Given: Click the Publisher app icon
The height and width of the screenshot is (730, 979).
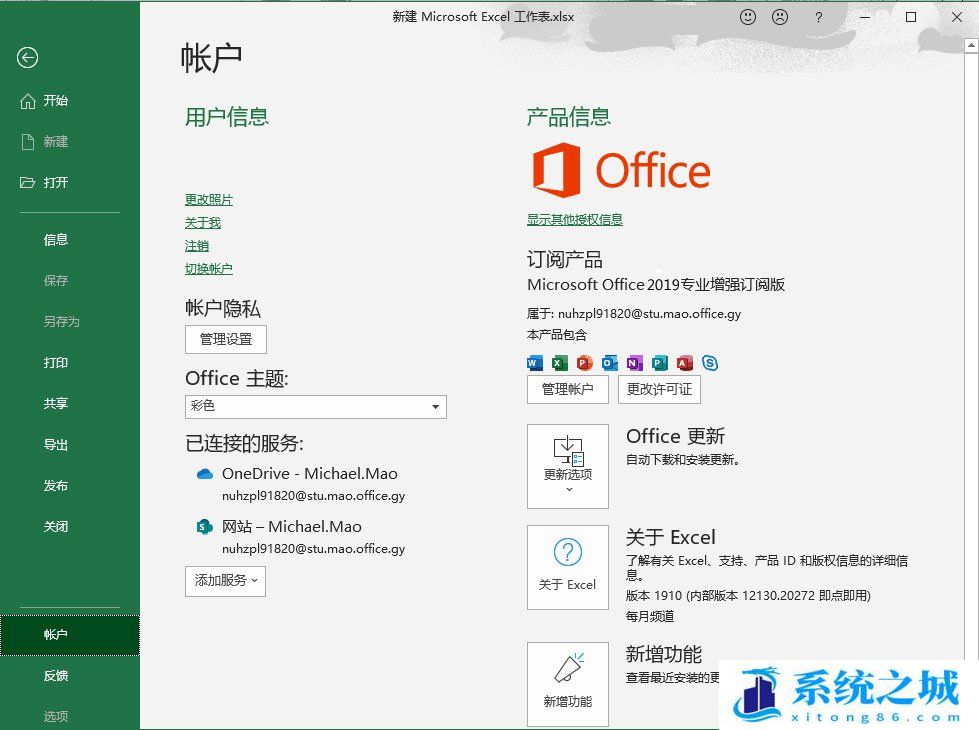Looking at the screenshot, I should pyautogui.click(x=659, y=363).
